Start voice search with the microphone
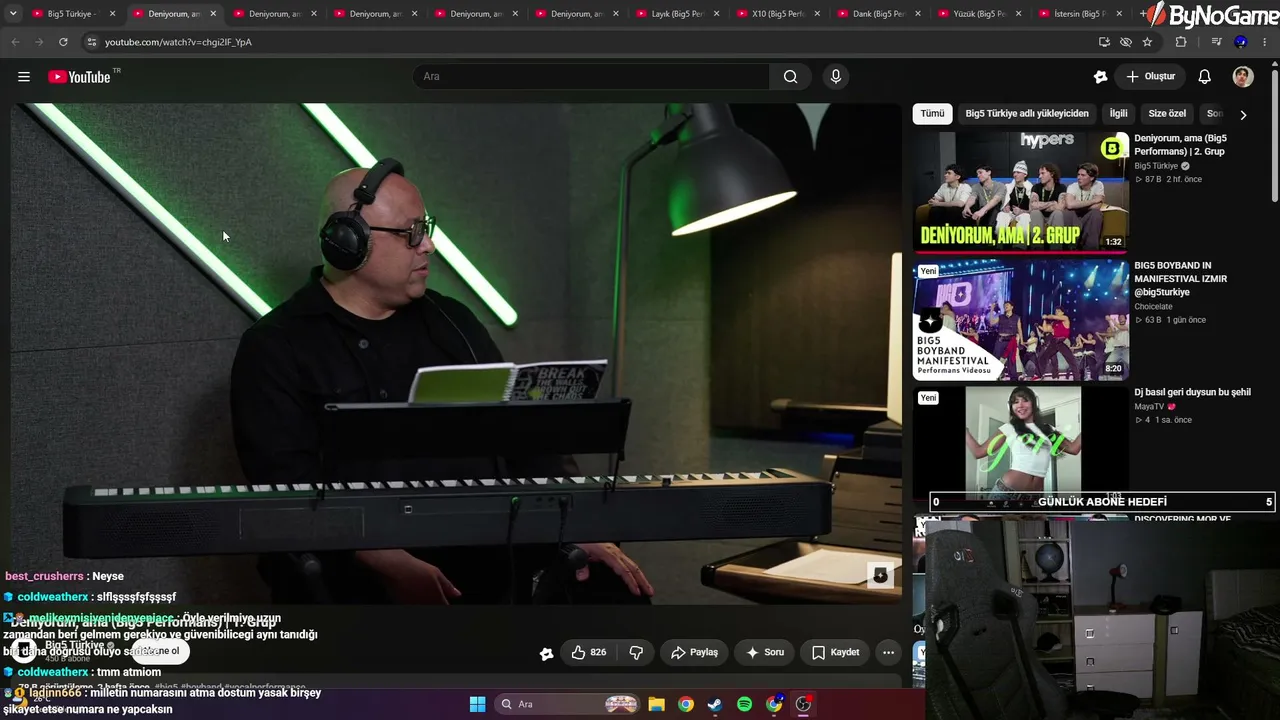 [x=836, y=77]
